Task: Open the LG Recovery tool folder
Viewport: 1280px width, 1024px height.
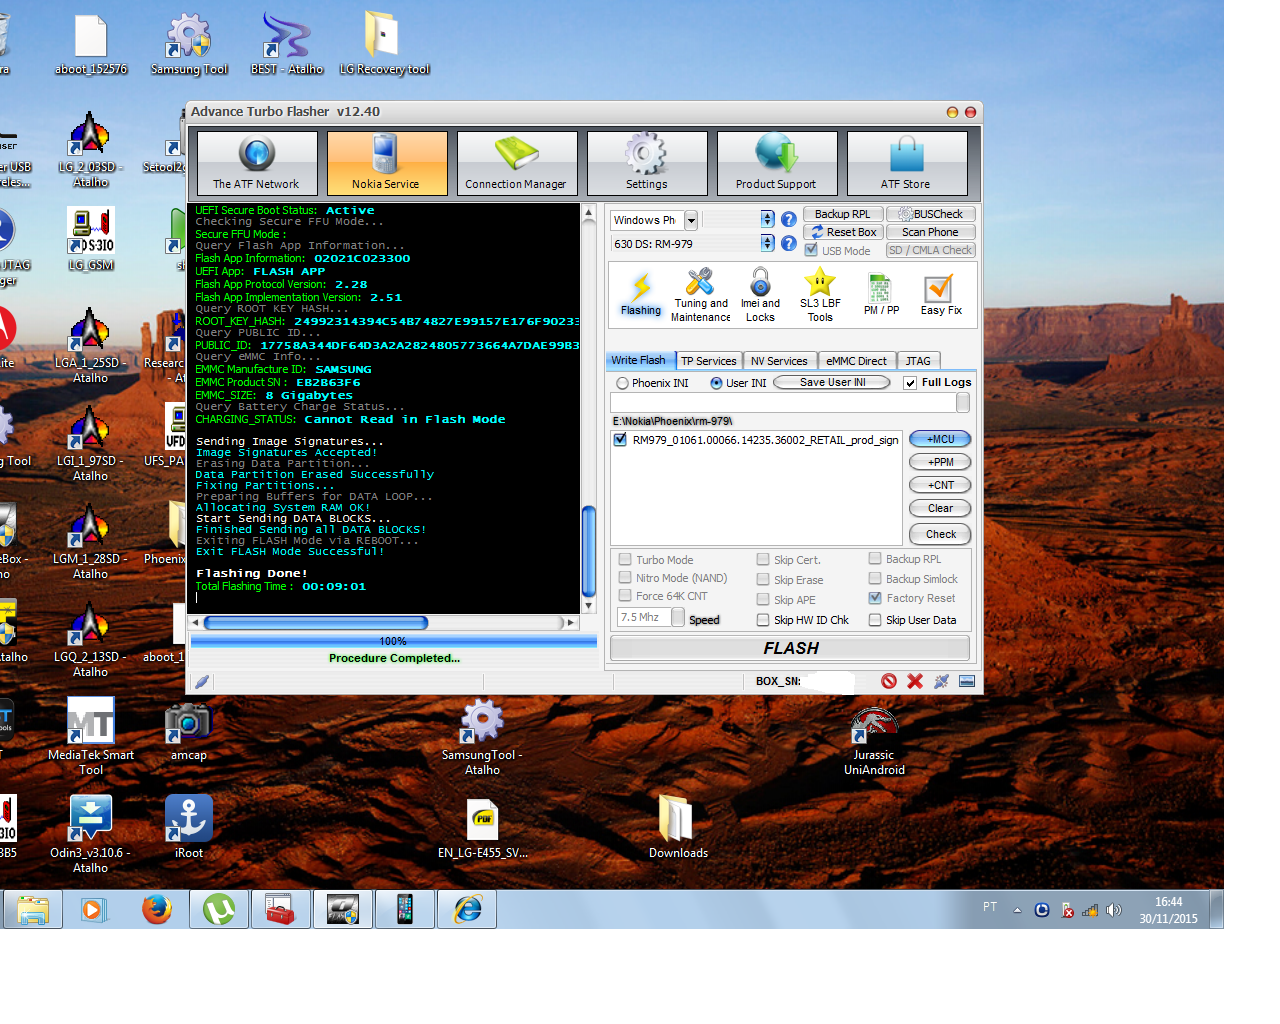Action: [384, 45]
